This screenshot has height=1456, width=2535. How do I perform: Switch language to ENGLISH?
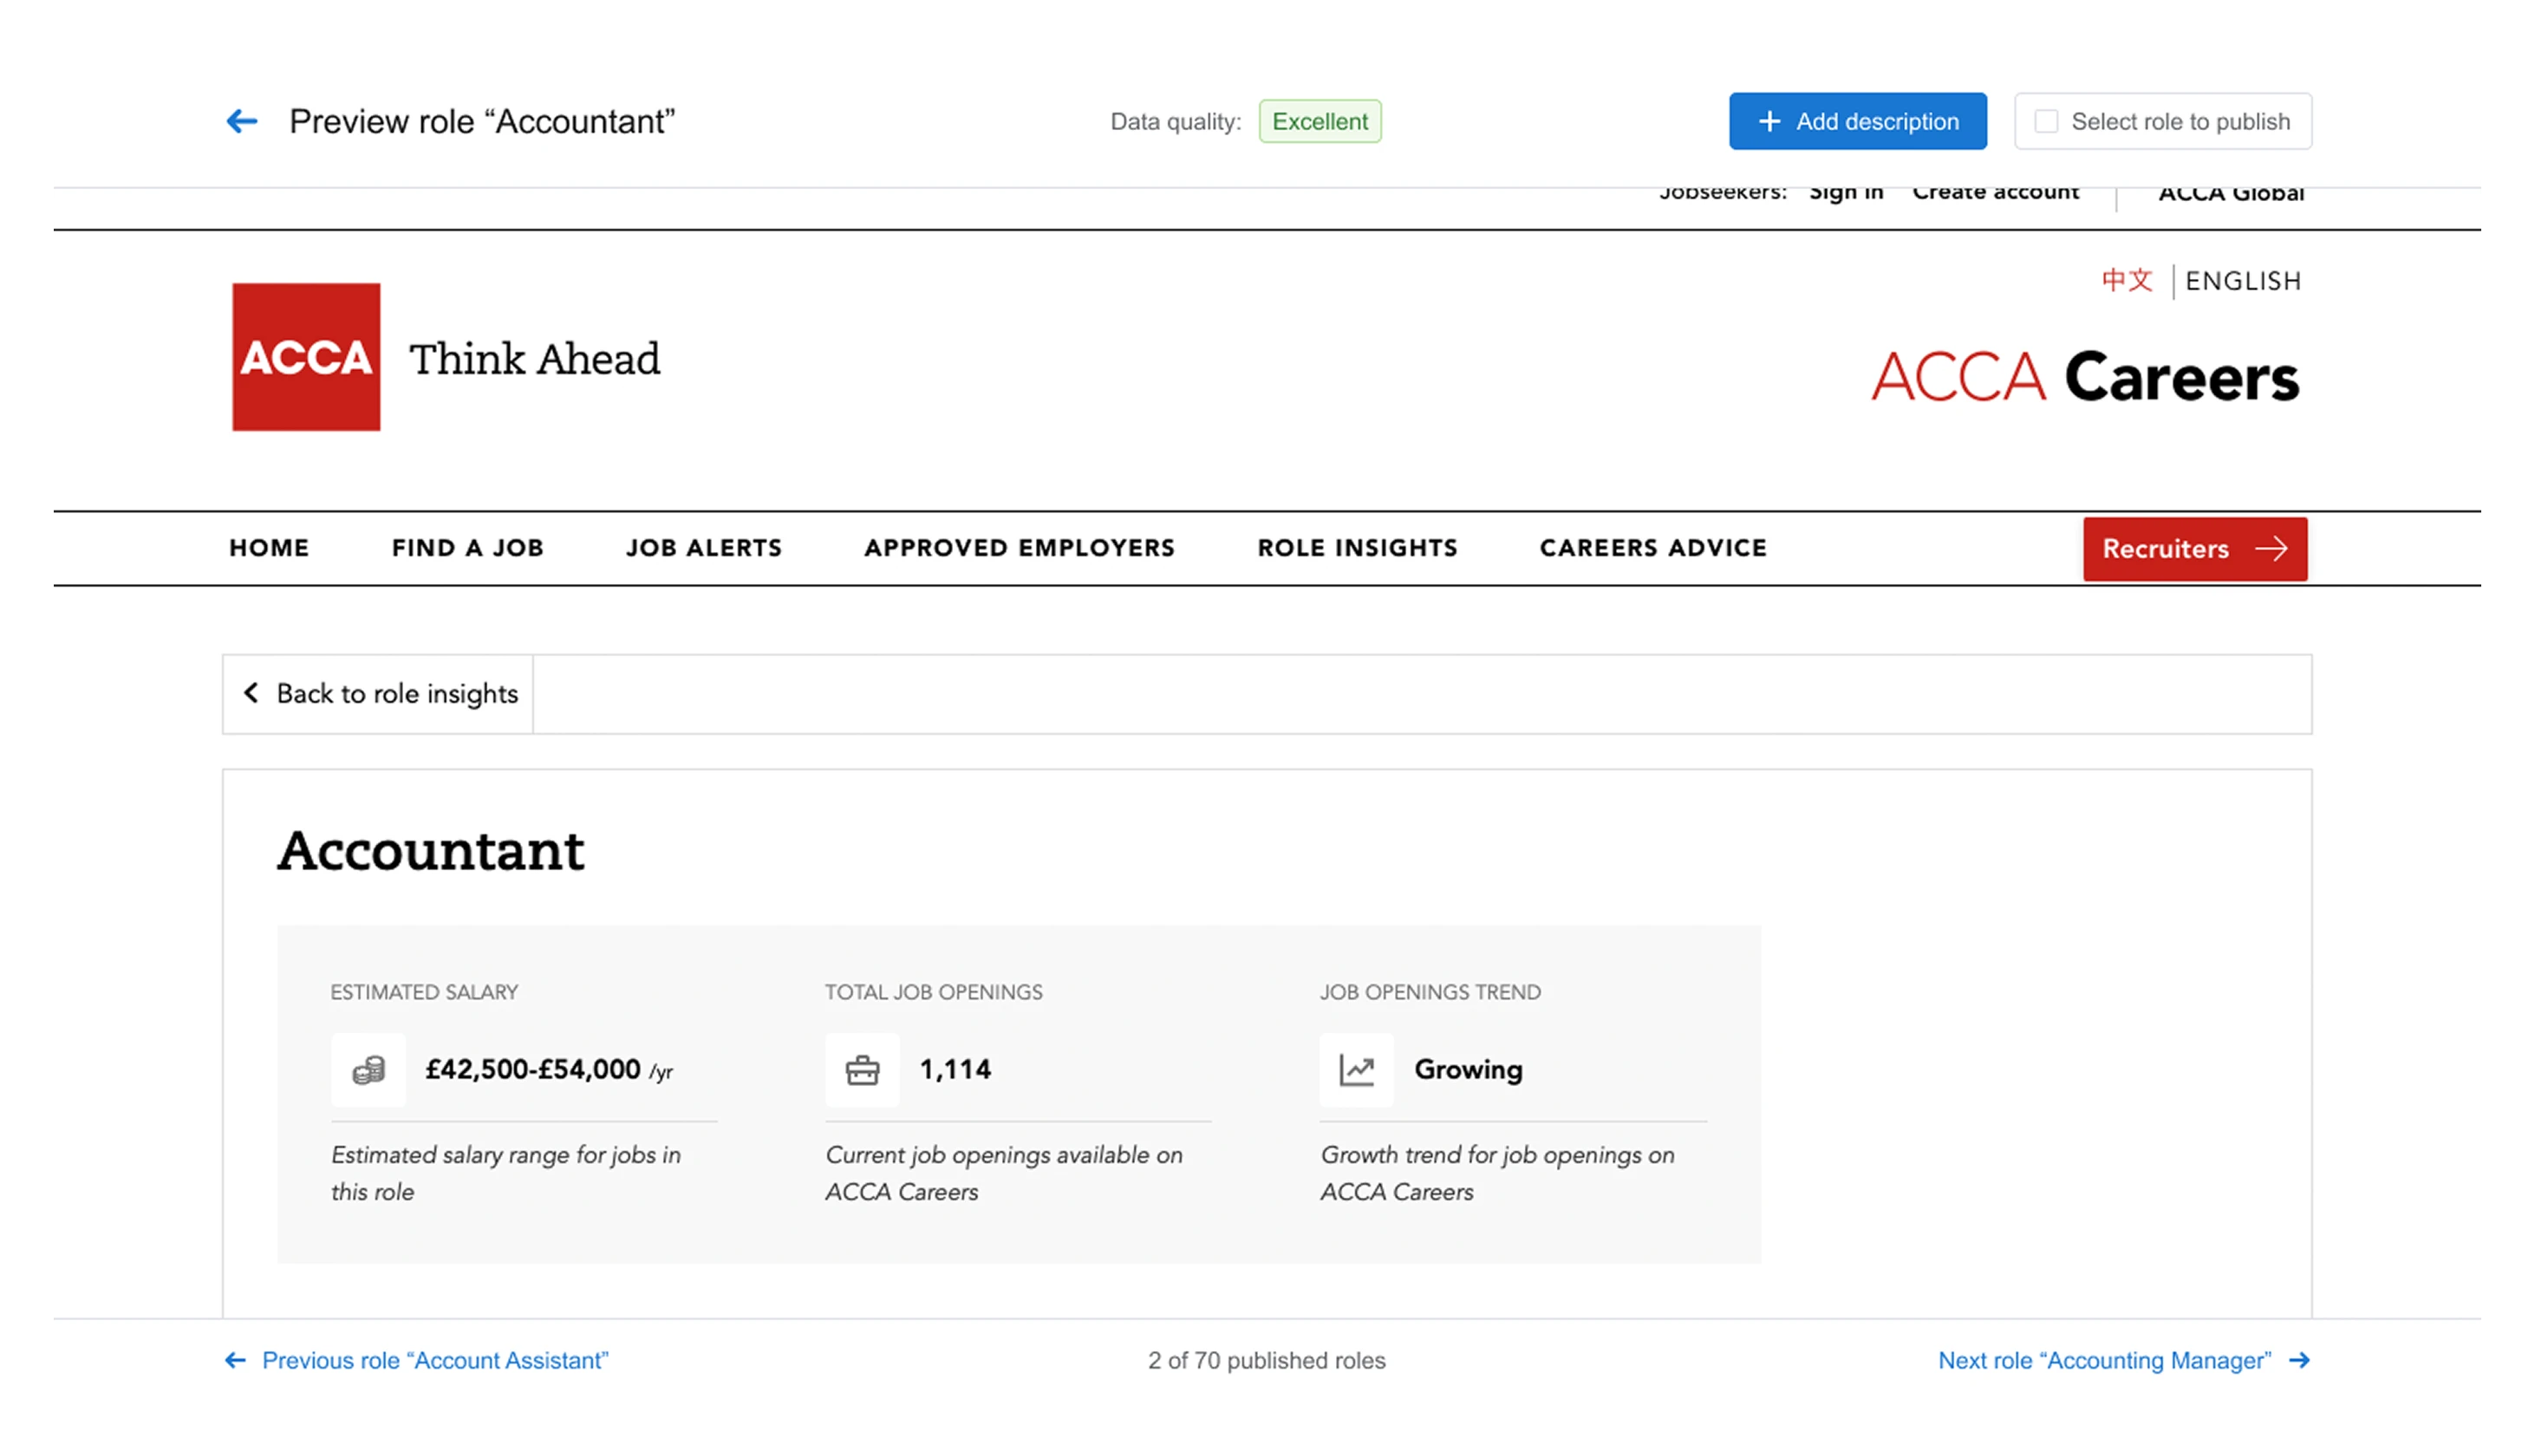(2243, 281)
